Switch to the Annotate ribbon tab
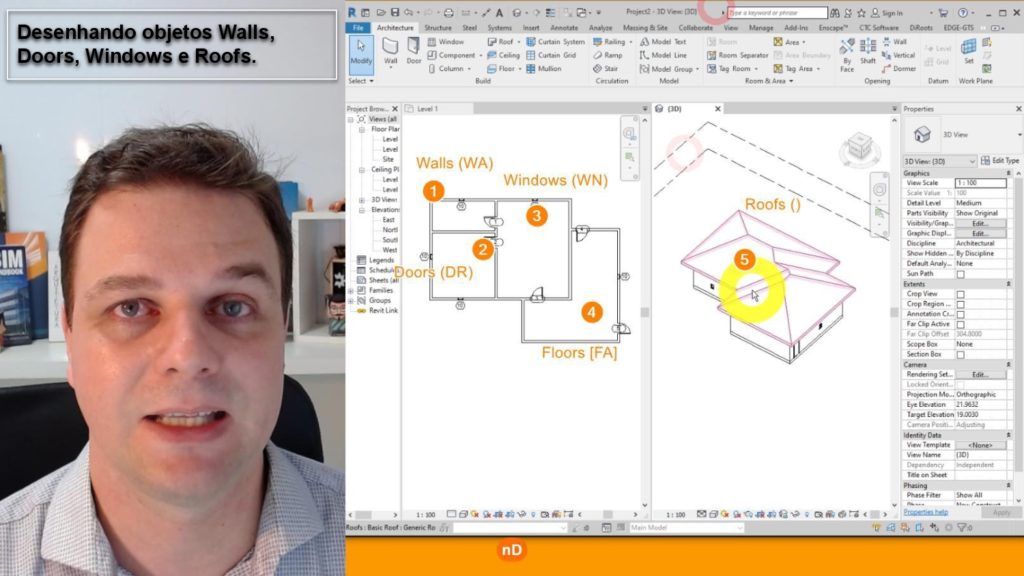The width and height of the screenshot is (1024, 576). click(564, 28)
